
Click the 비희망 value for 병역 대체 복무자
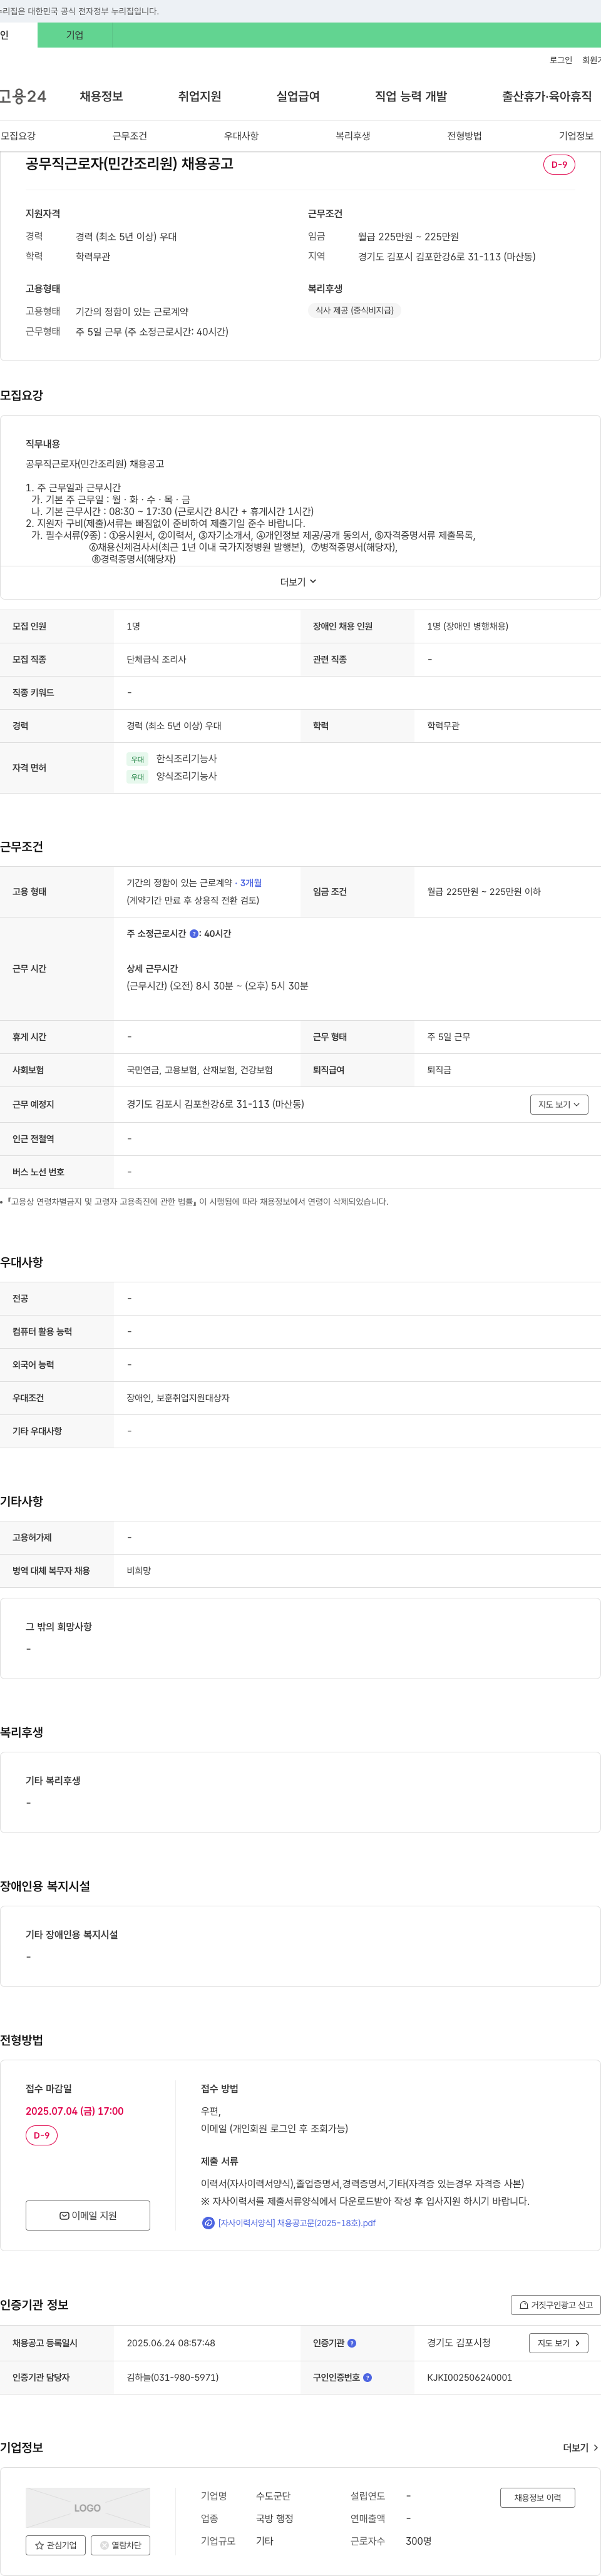pyautogui.click(x=139, y=1571)
